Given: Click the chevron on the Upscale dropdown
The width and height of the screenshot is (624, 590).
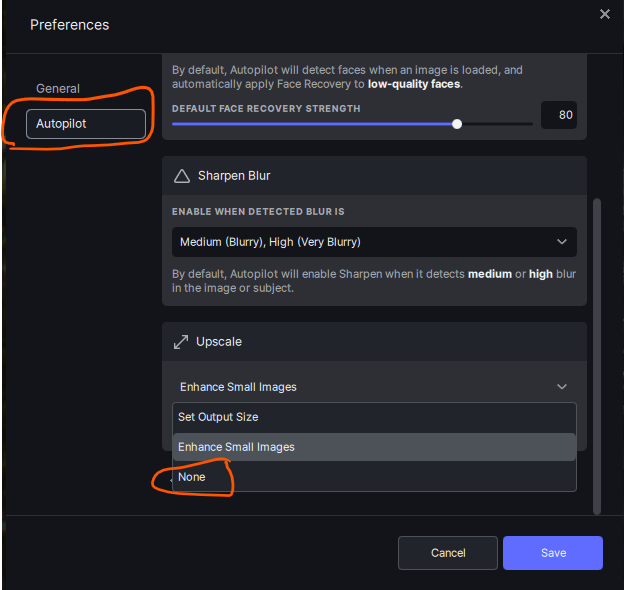Looking at the screenshot, I should (x=561, y=387).
